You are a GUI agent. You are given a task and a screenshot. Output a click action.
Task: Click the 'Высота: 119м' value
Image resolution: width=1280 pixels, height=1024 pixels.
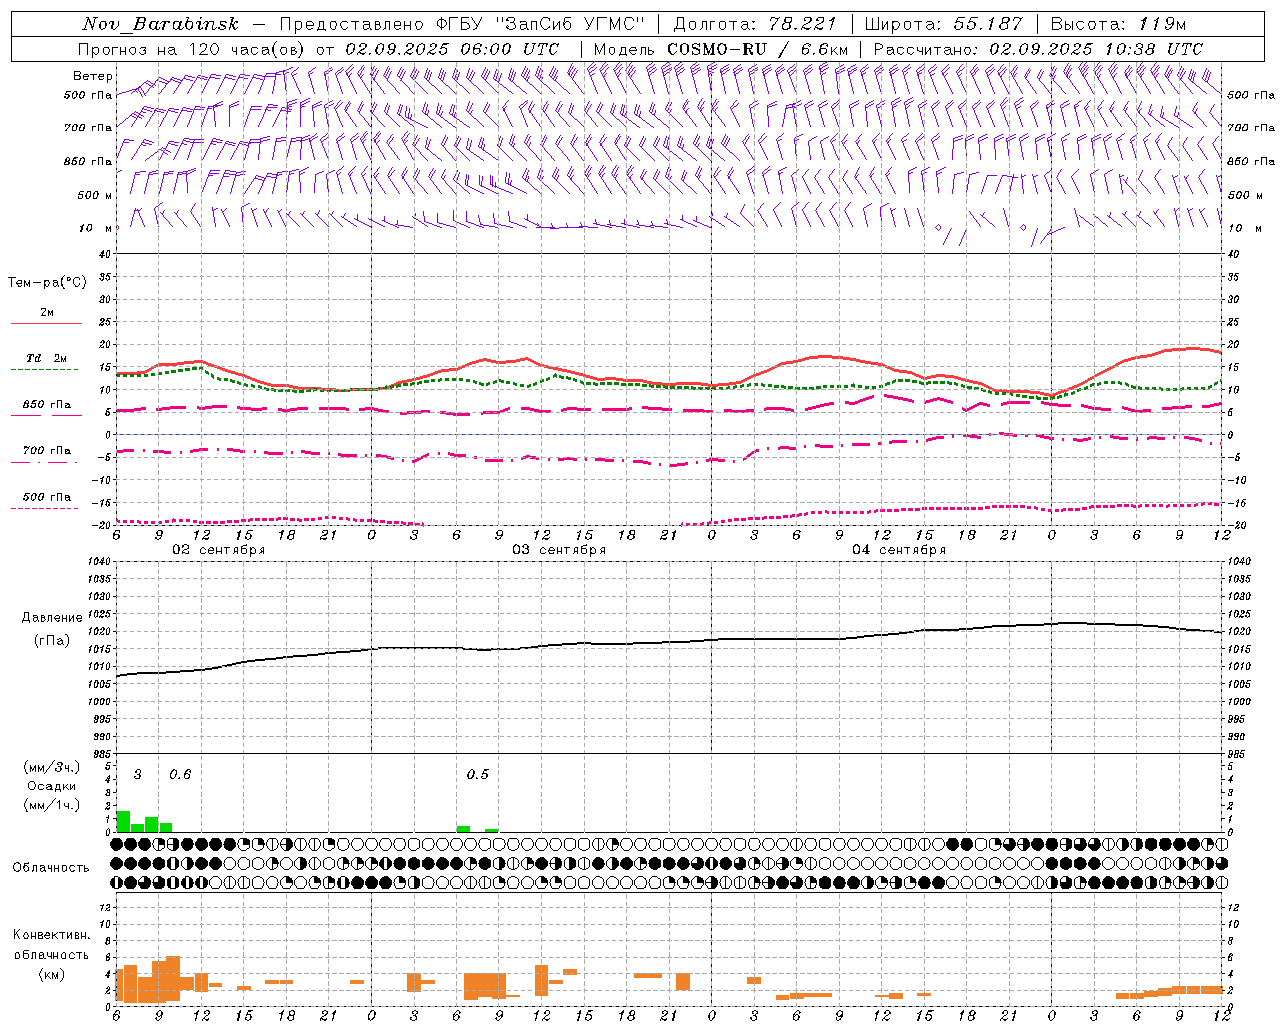(1118, 24)
